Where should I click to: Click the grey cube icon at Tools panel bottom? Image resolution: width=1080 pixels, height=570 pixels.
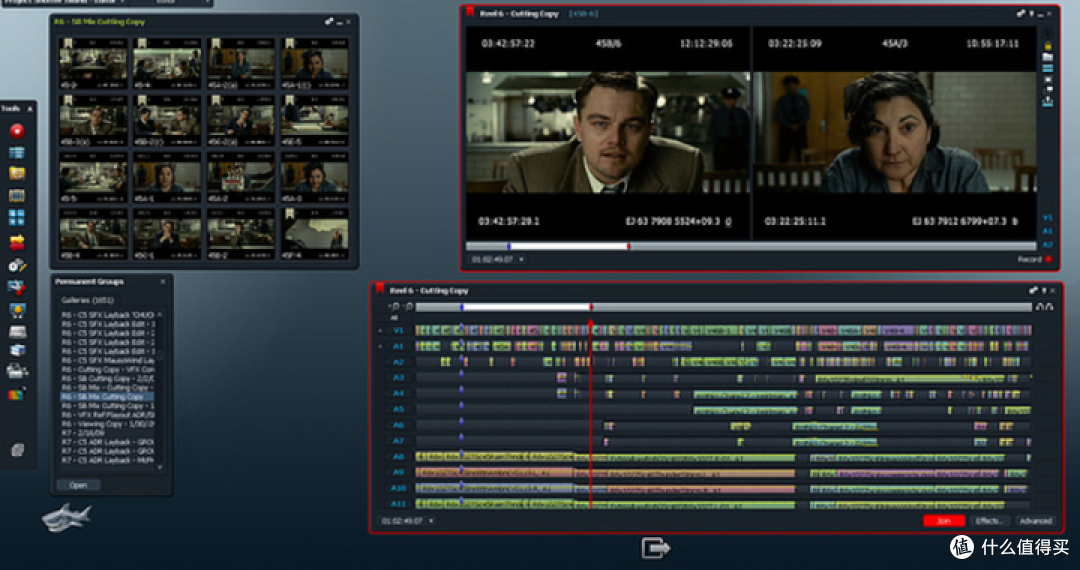[x=17, y=450]
